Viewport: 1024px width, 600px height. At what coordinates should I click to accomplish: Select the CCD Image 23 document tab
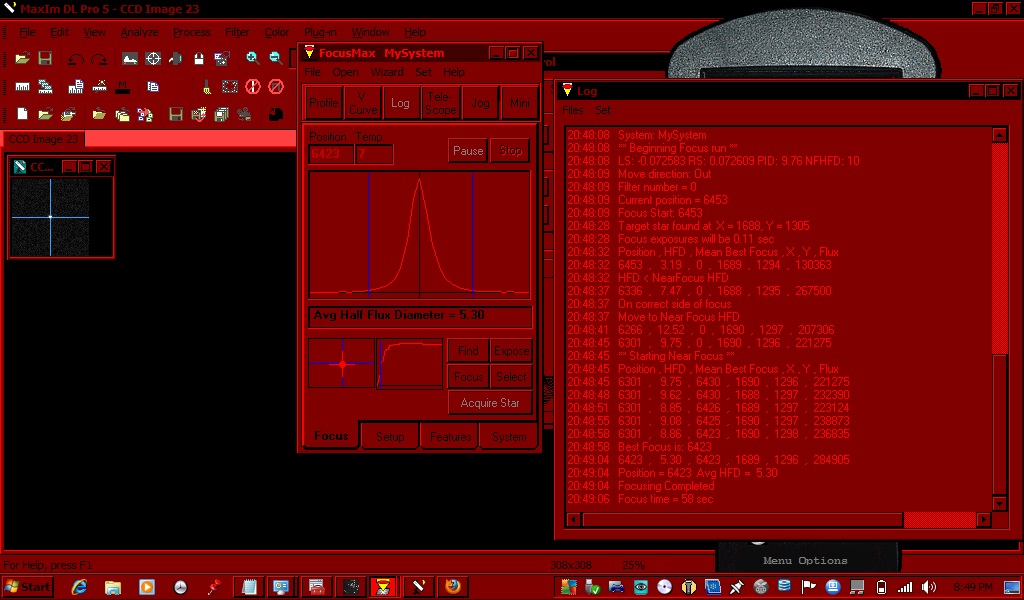tap(43, 139)
